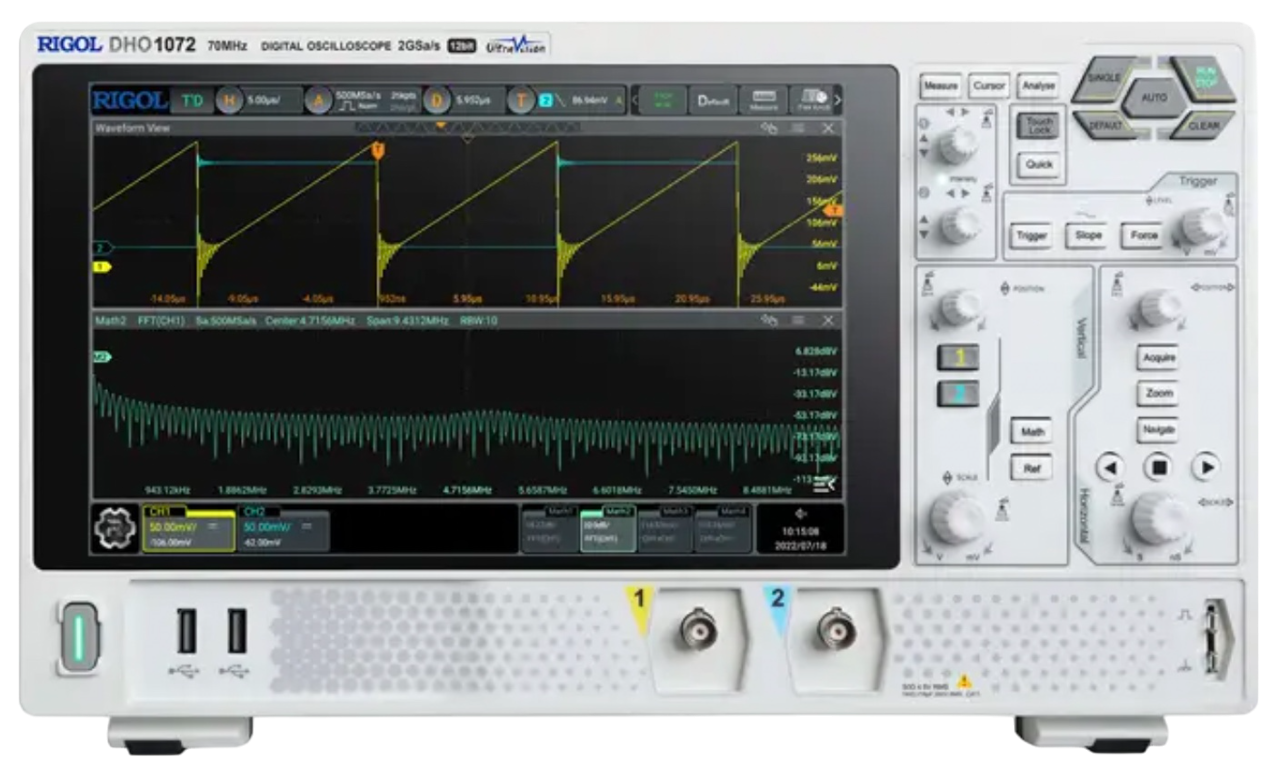
Task: Click the Cursor hardware key
Action: pyautogui.click(x=989, y=87)
